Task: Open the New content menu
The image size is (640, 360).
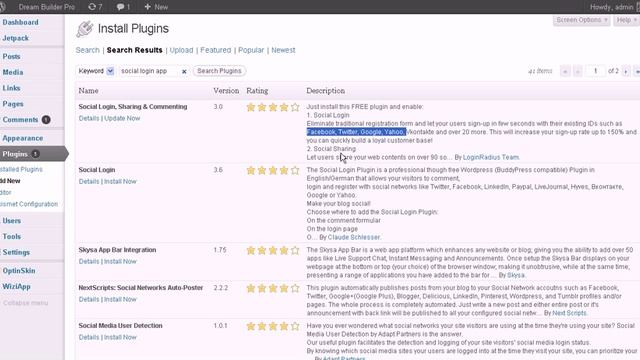Action: (156, 7)
